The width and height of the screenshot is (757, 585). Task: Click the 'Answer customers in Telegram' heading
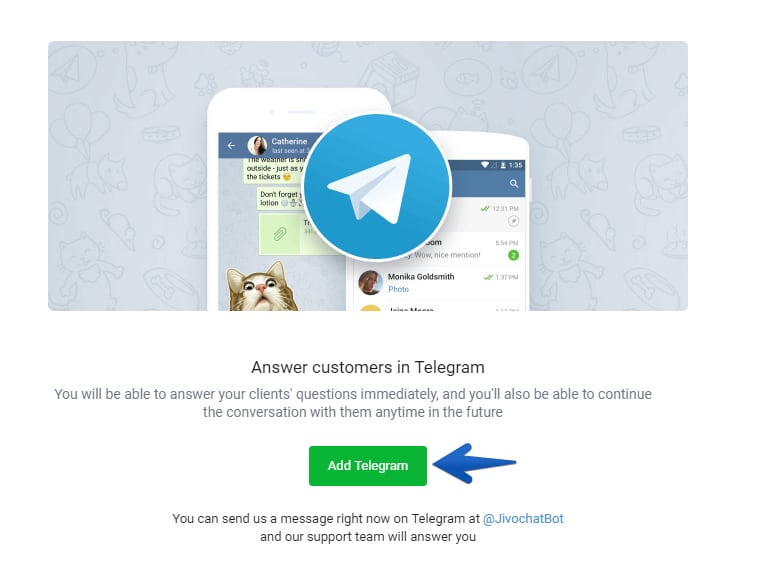pos(368,367)
